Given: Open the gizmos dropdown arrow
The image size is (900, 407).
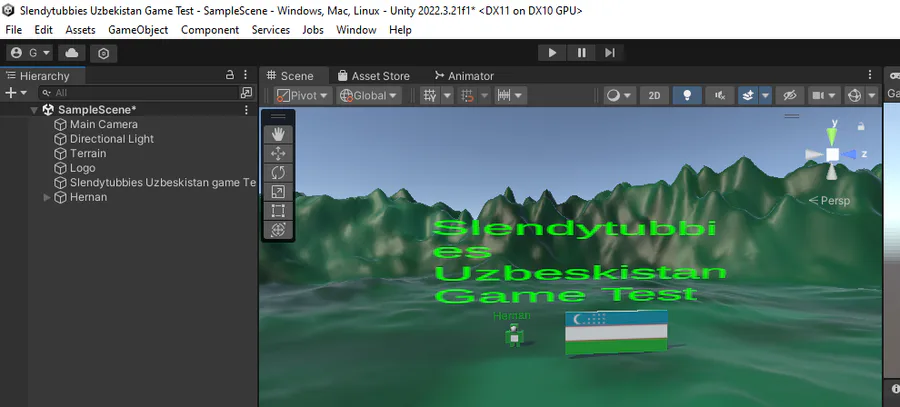Looking at the screenshot, I should tap(872, 95).
